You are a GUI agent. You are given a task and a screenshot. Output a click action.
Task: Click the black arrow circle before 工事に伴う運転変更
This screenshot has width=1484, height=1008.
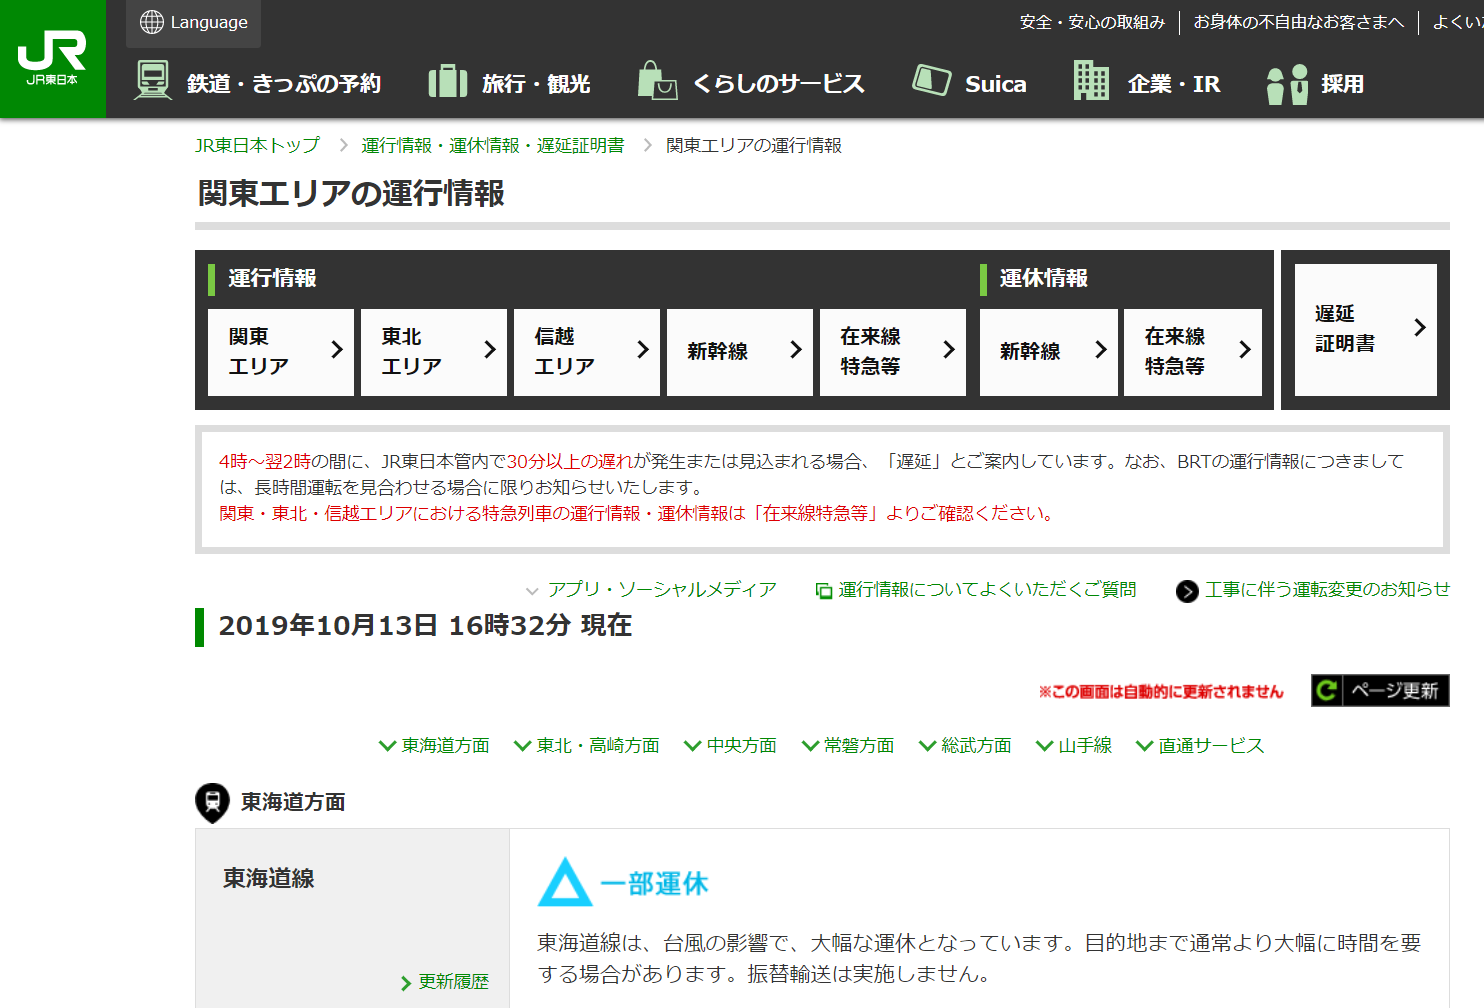[1187, 591]
